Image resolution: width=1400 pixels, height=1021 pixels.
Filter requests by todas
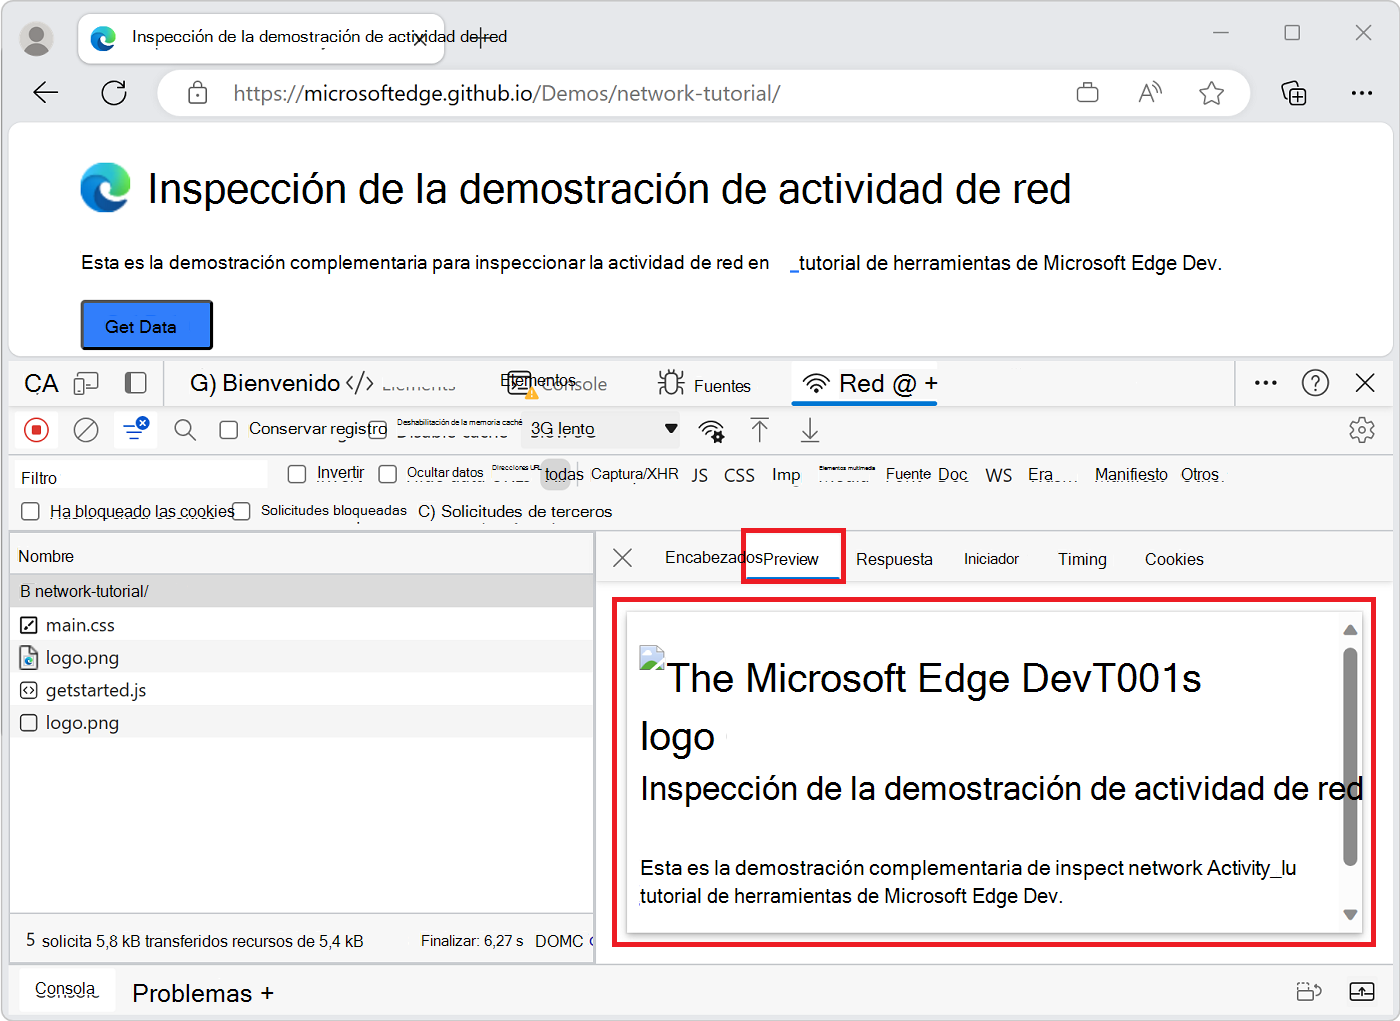pos(564,474)
